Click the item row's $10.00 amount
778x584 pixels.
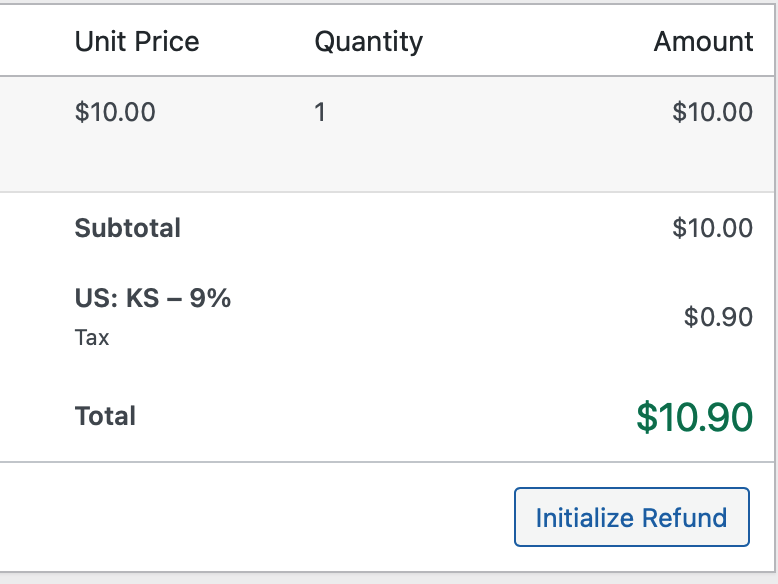point(712,111)
